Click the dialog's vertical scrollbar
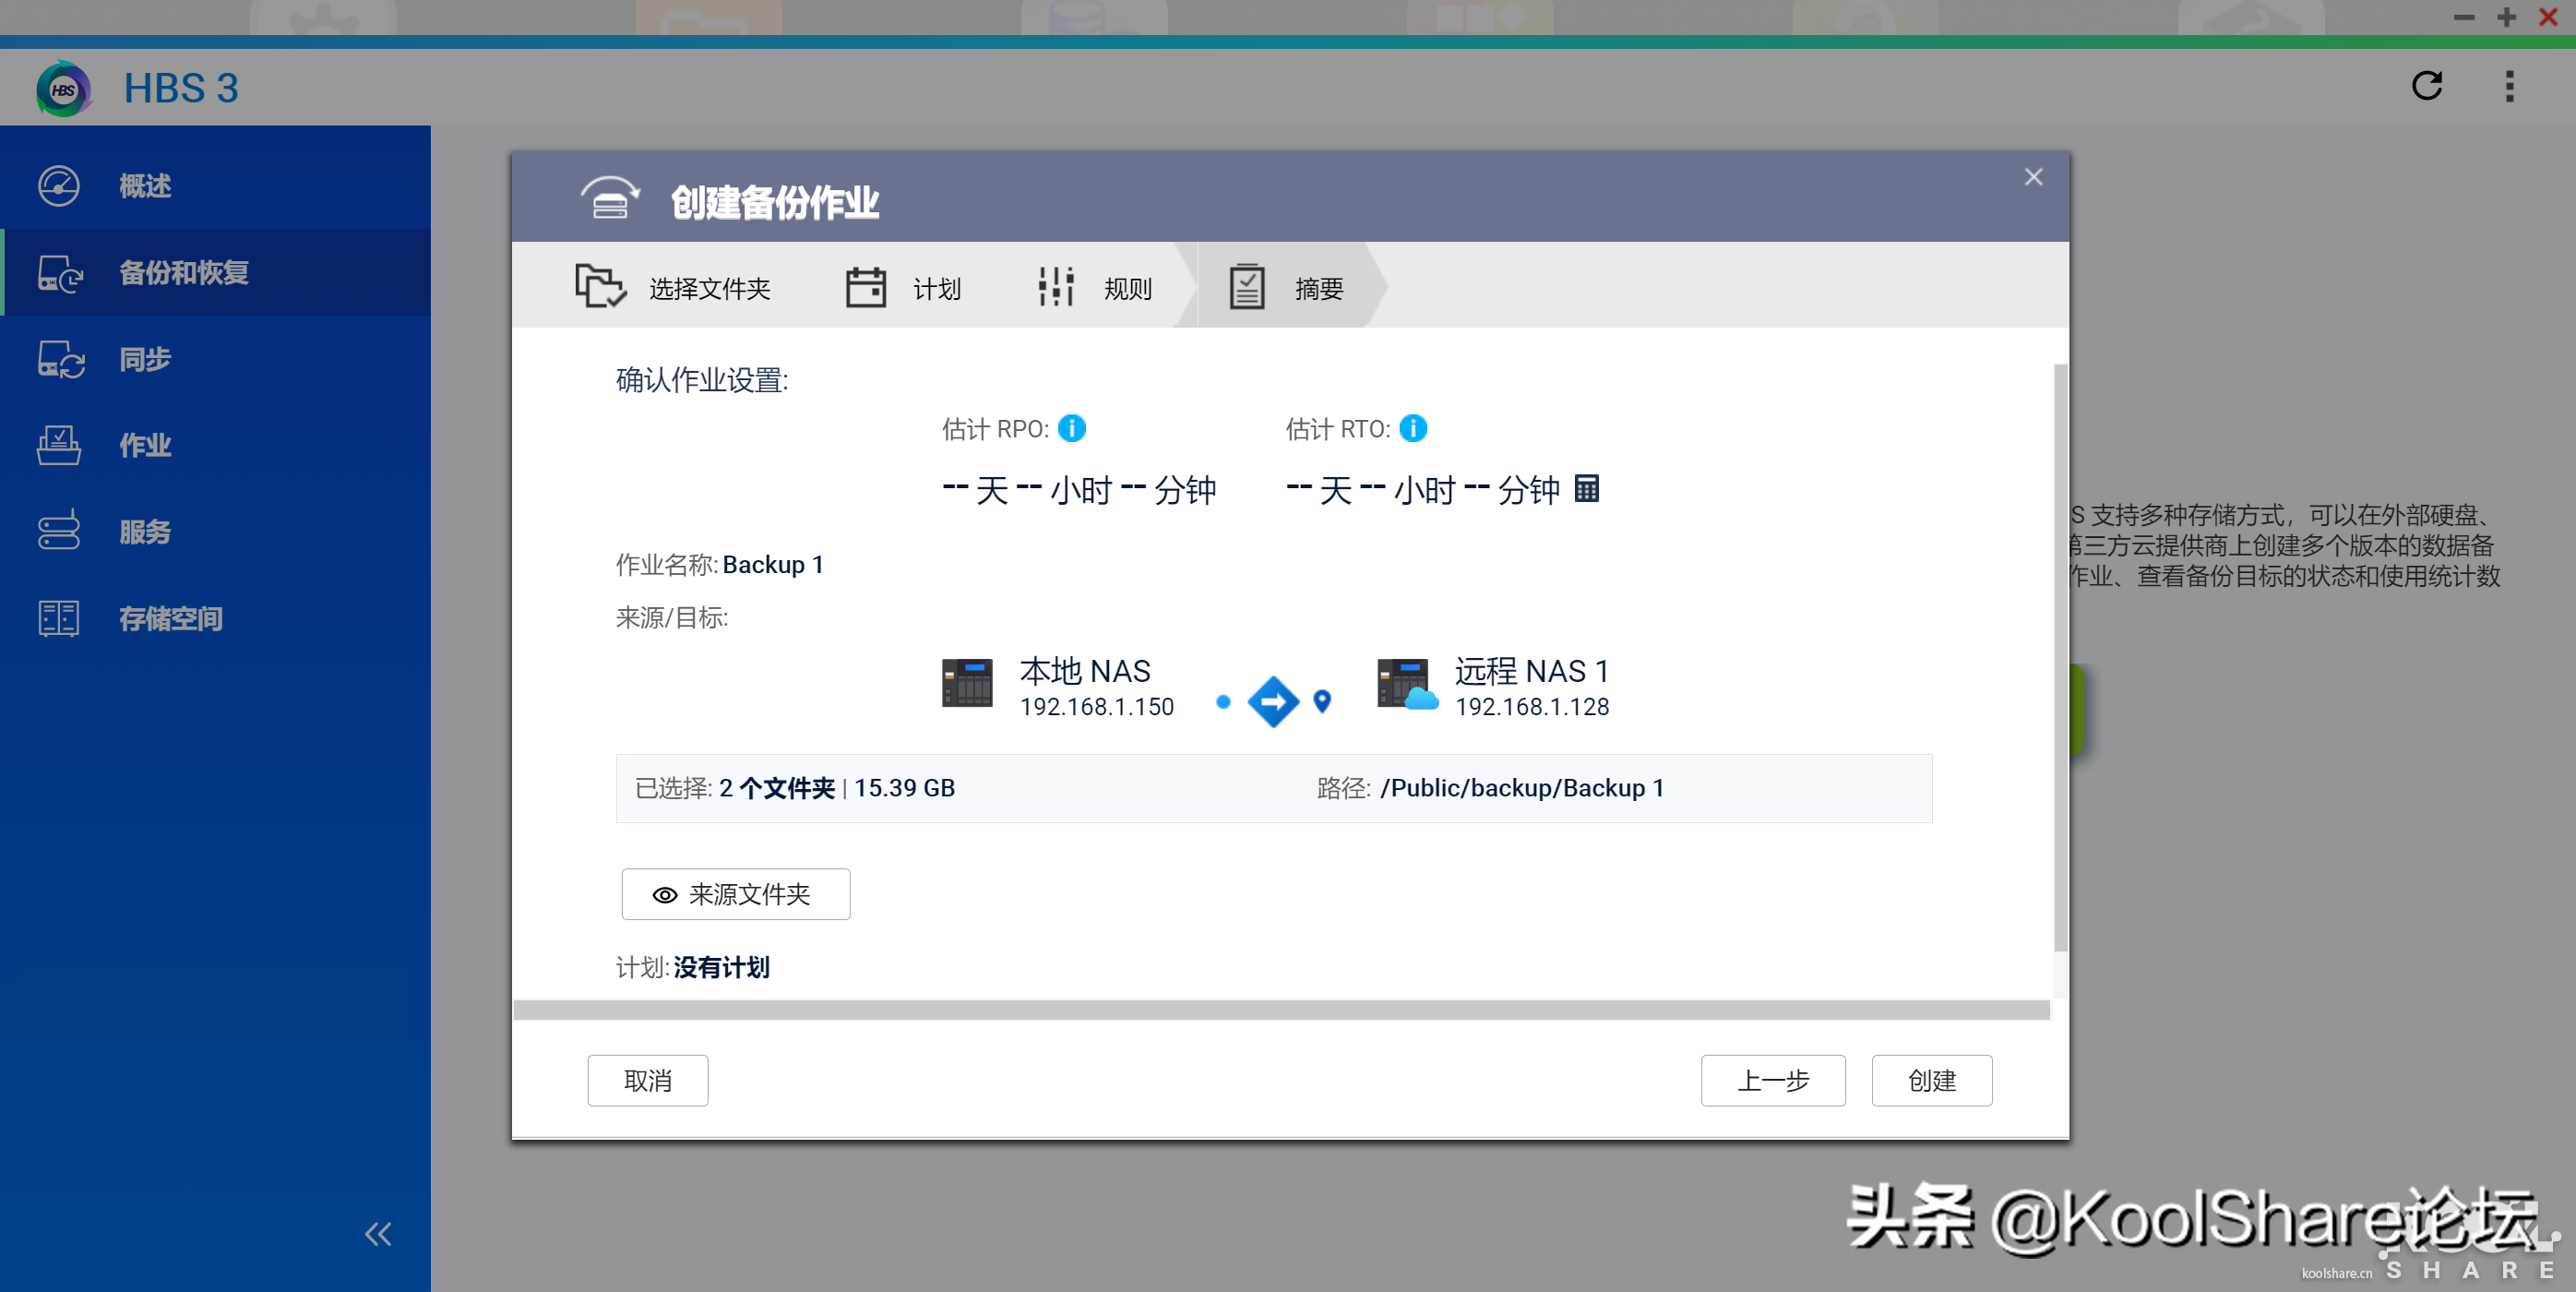The width and height of the screenshot is (2576, 1292). (2059, 656)
